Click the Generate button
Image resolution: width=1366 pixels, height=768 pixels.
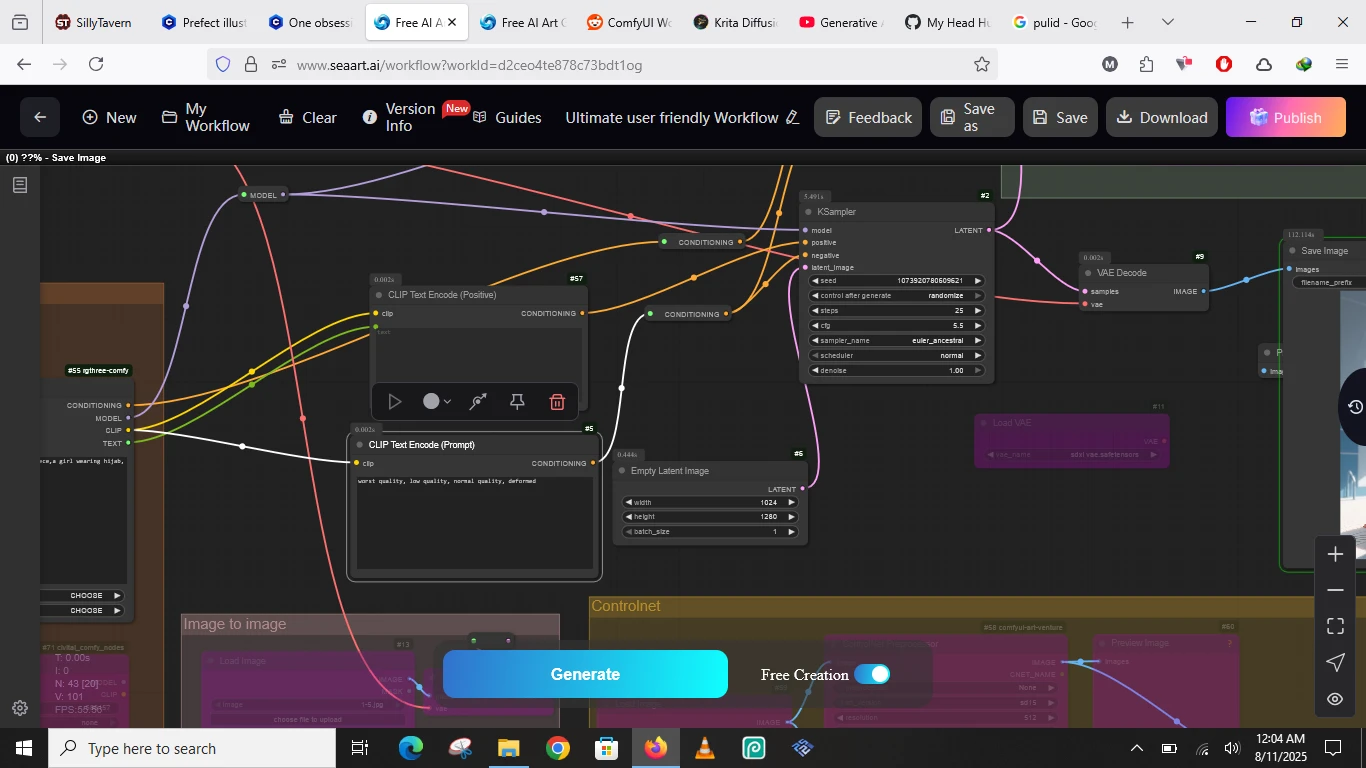click(585, 674)
